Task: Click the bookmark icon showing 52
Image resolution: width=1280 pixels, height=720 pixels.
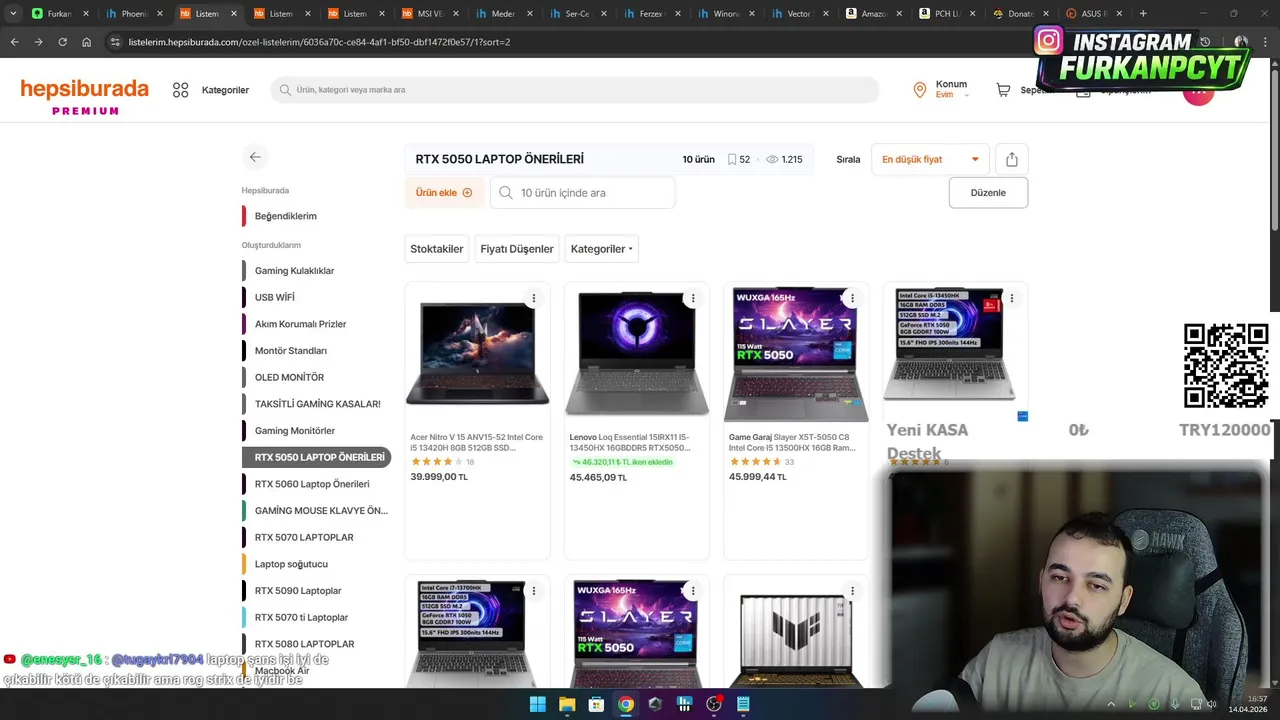Action: (732, 159)
